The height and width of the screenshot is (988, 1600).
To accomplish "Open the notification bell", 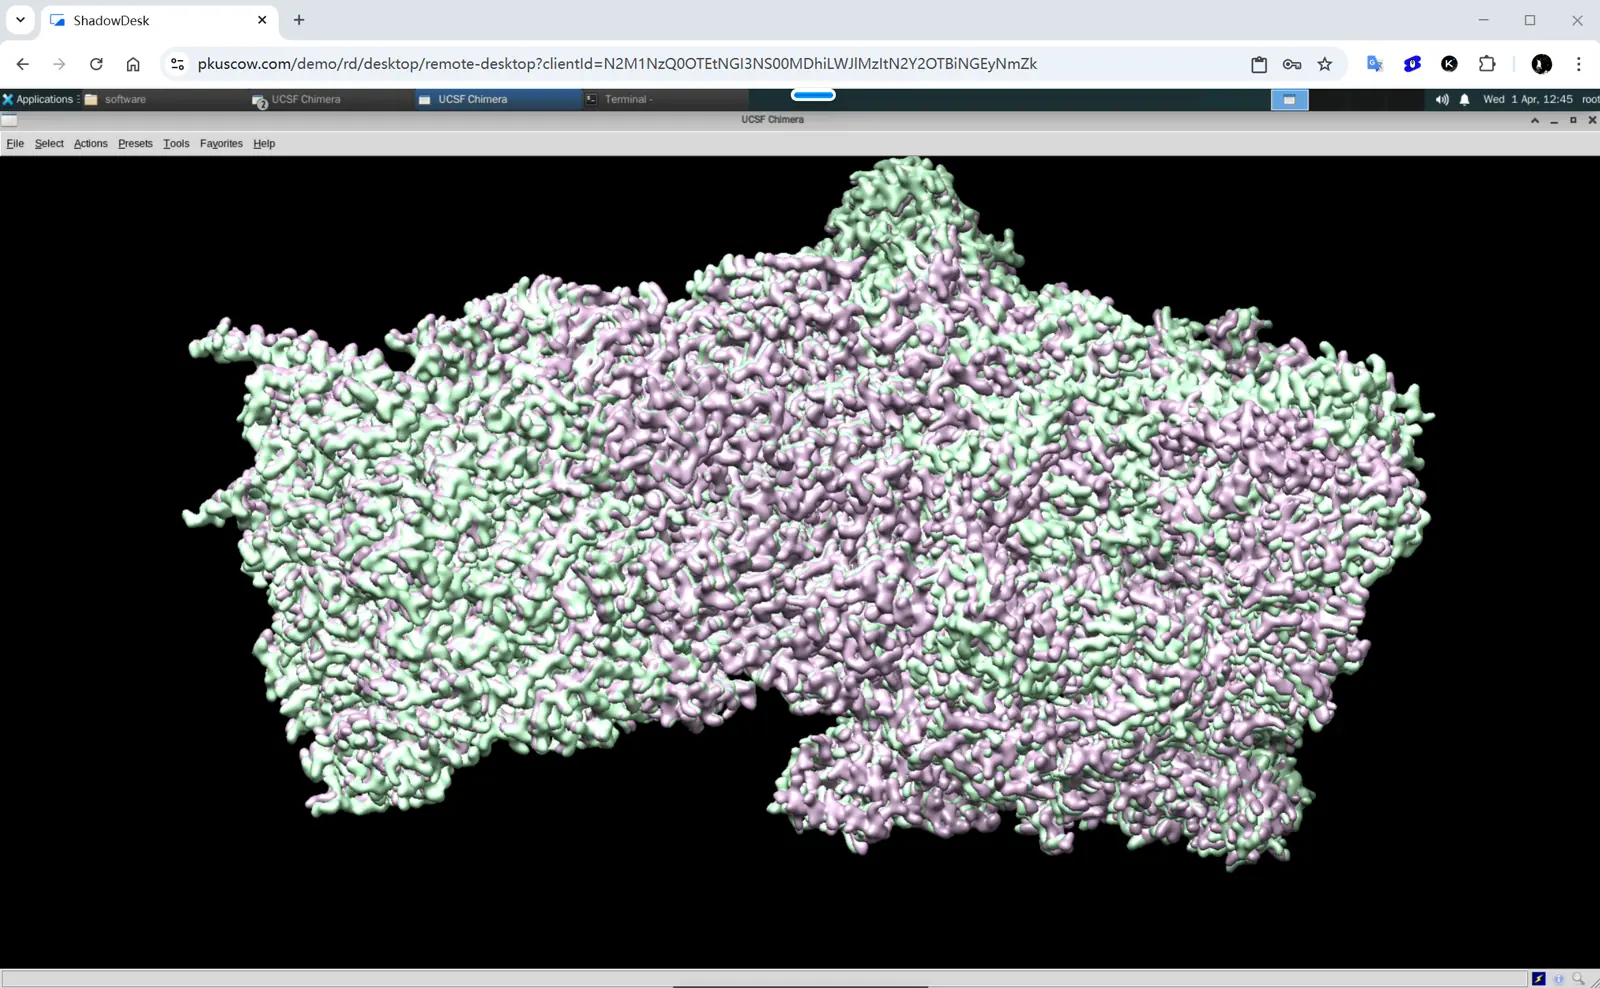I will [1464, 99].
